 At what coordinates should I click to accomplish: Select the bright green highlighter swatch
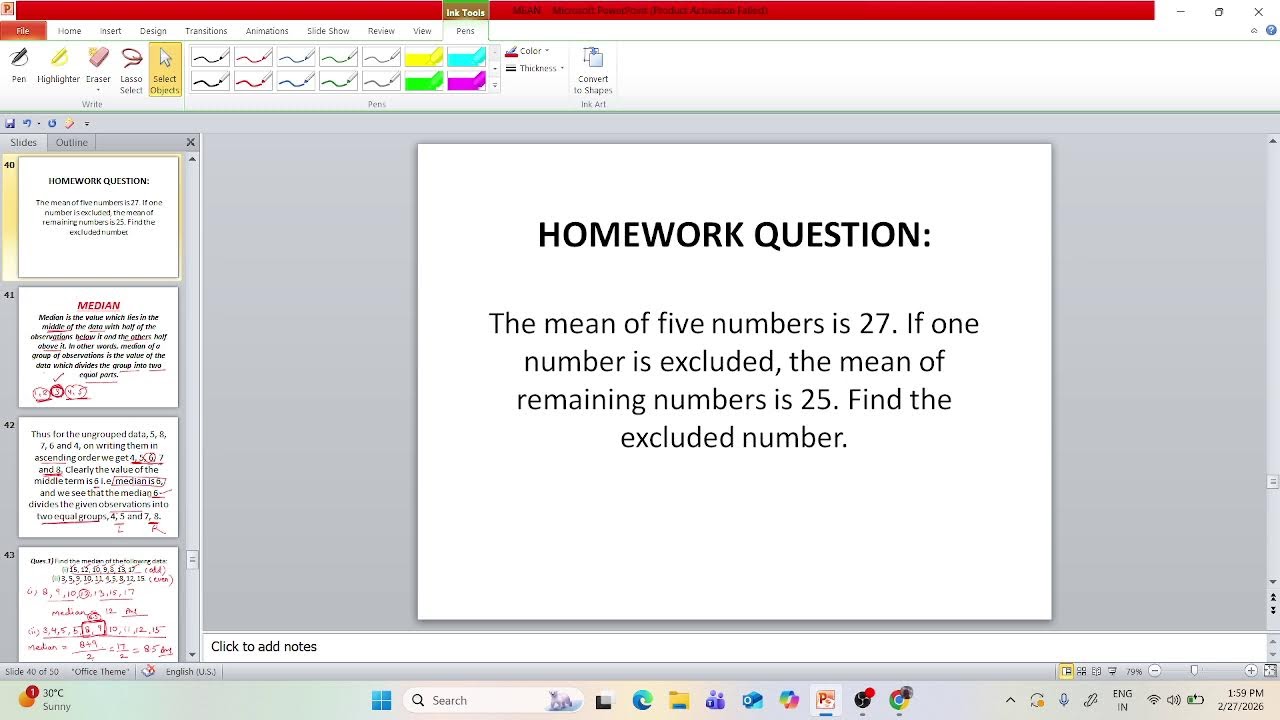424,81
